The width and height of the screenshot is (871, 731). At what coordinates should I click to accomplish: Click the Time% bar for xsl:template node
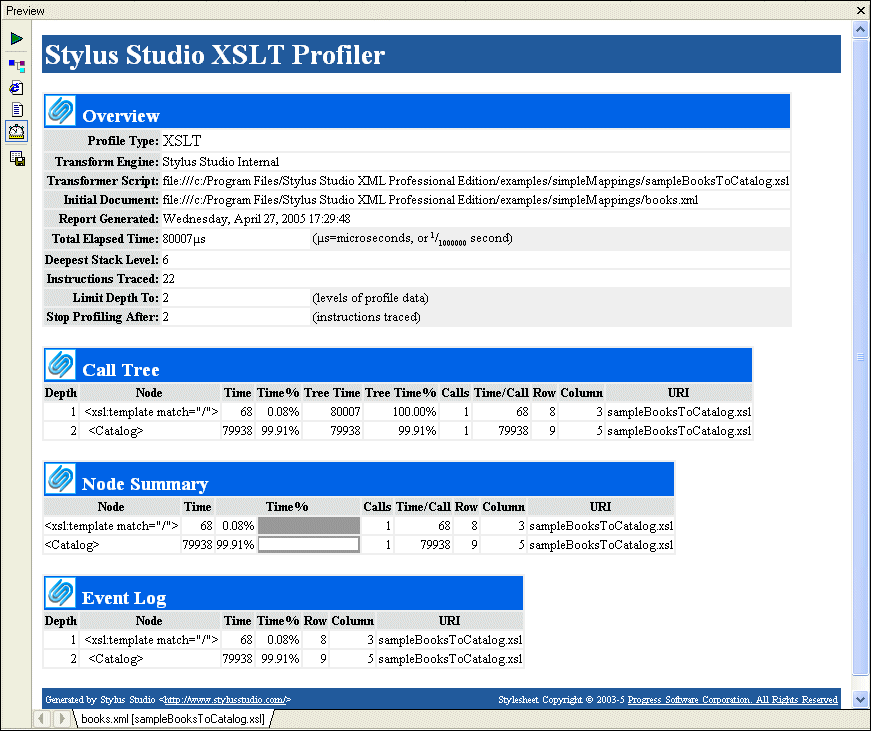[308, 525]
